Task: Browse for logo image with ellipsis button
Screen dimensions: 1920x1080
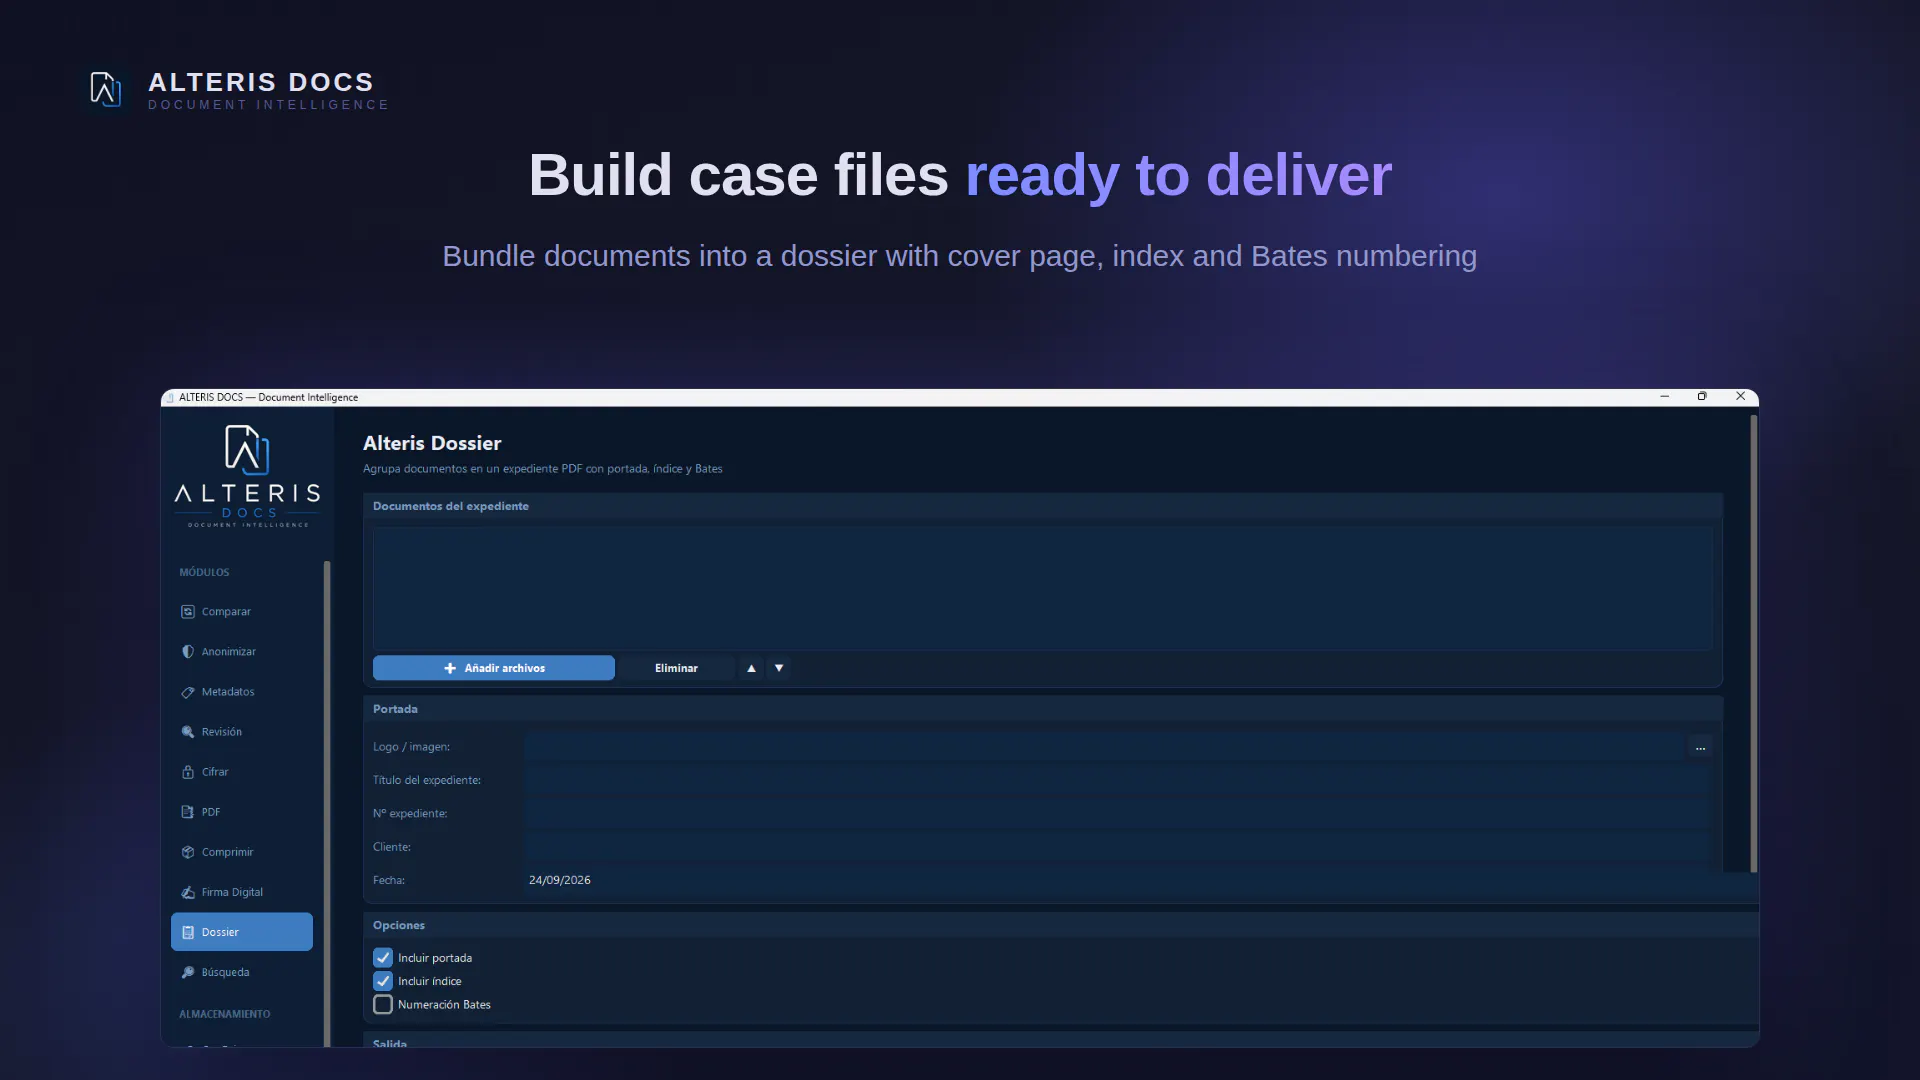Action: [x=1700, y=747]
